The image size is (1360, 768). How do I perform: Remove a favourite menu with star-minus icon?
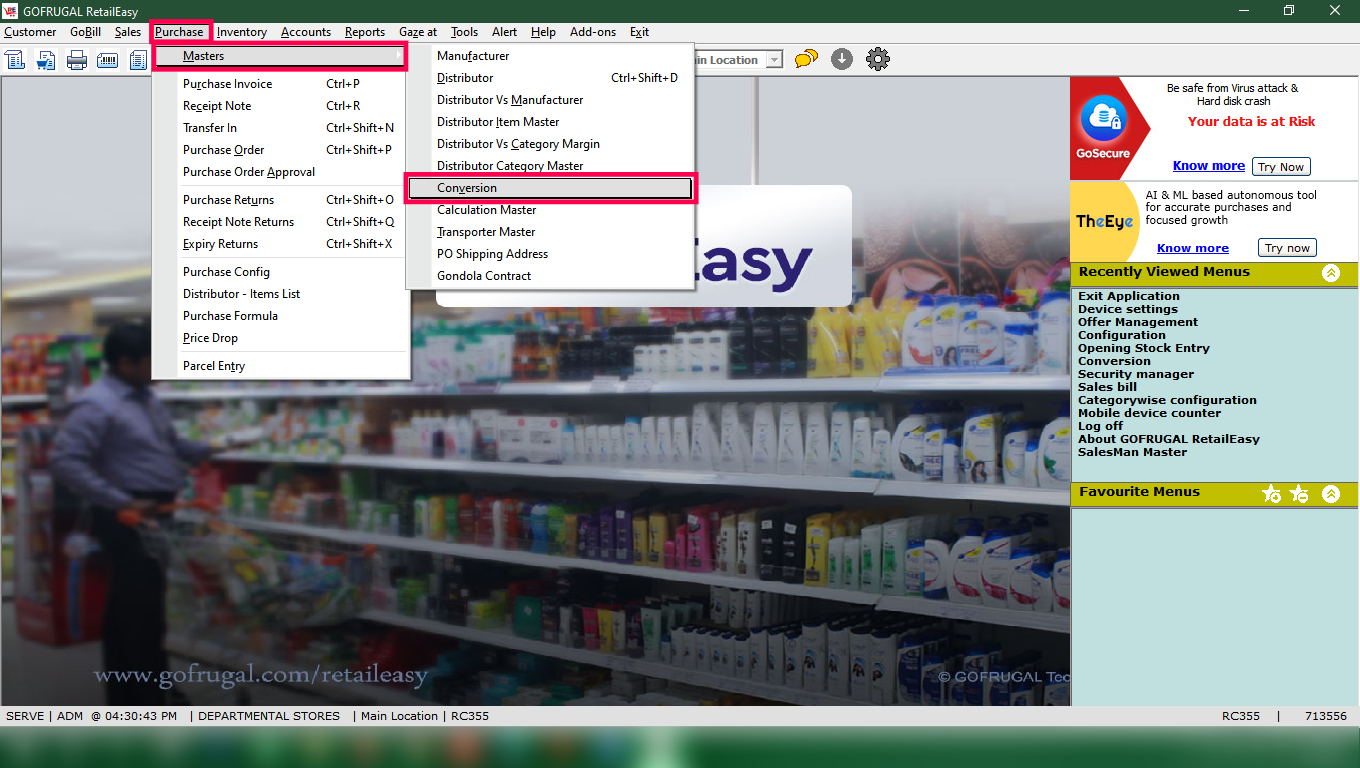tap(1299, 493)
